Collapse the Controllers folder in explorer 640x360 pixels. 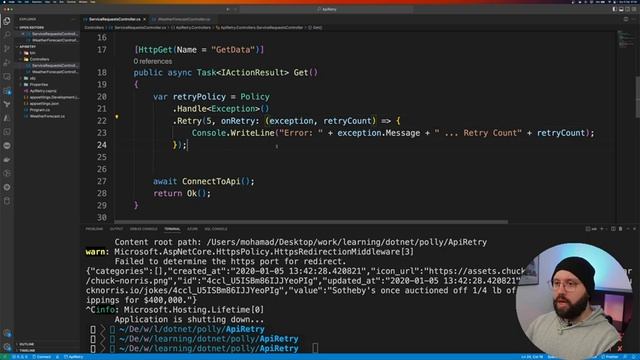(x=47, y=59)
